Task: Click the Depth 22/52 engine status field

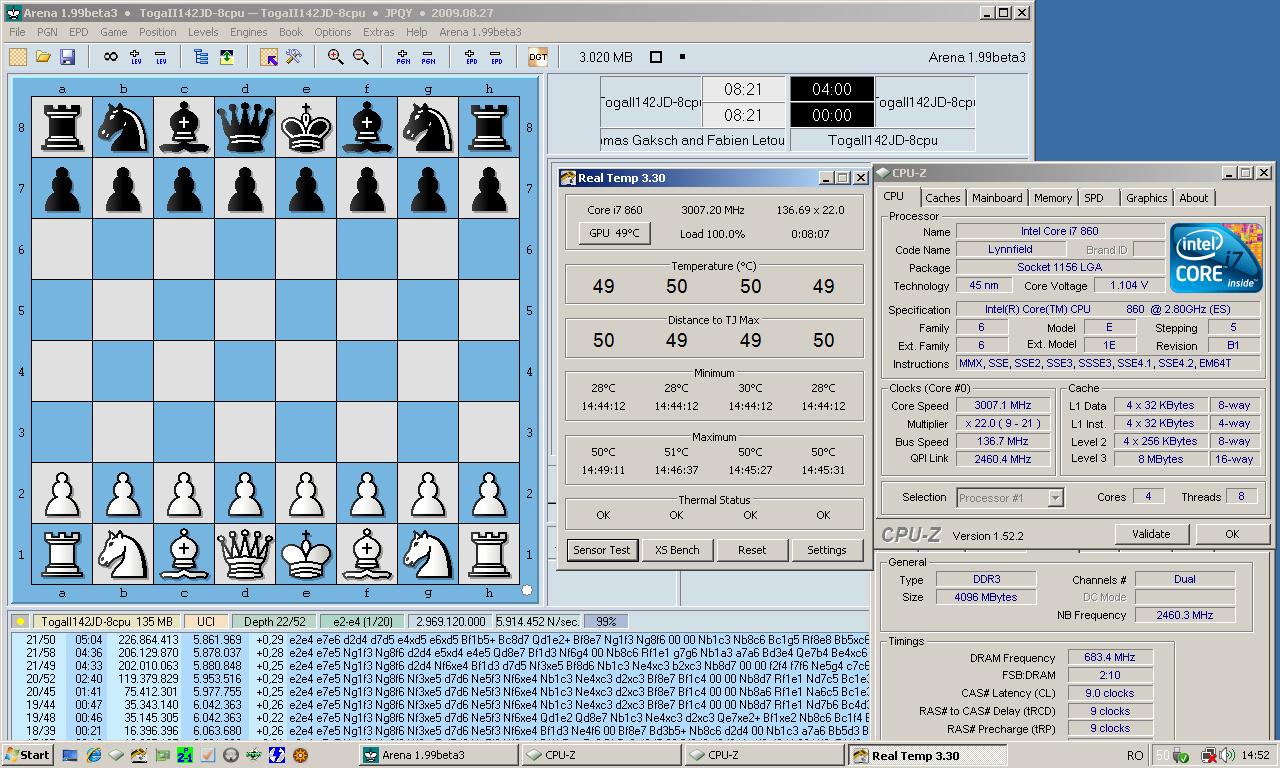Action: pos(274,622)
